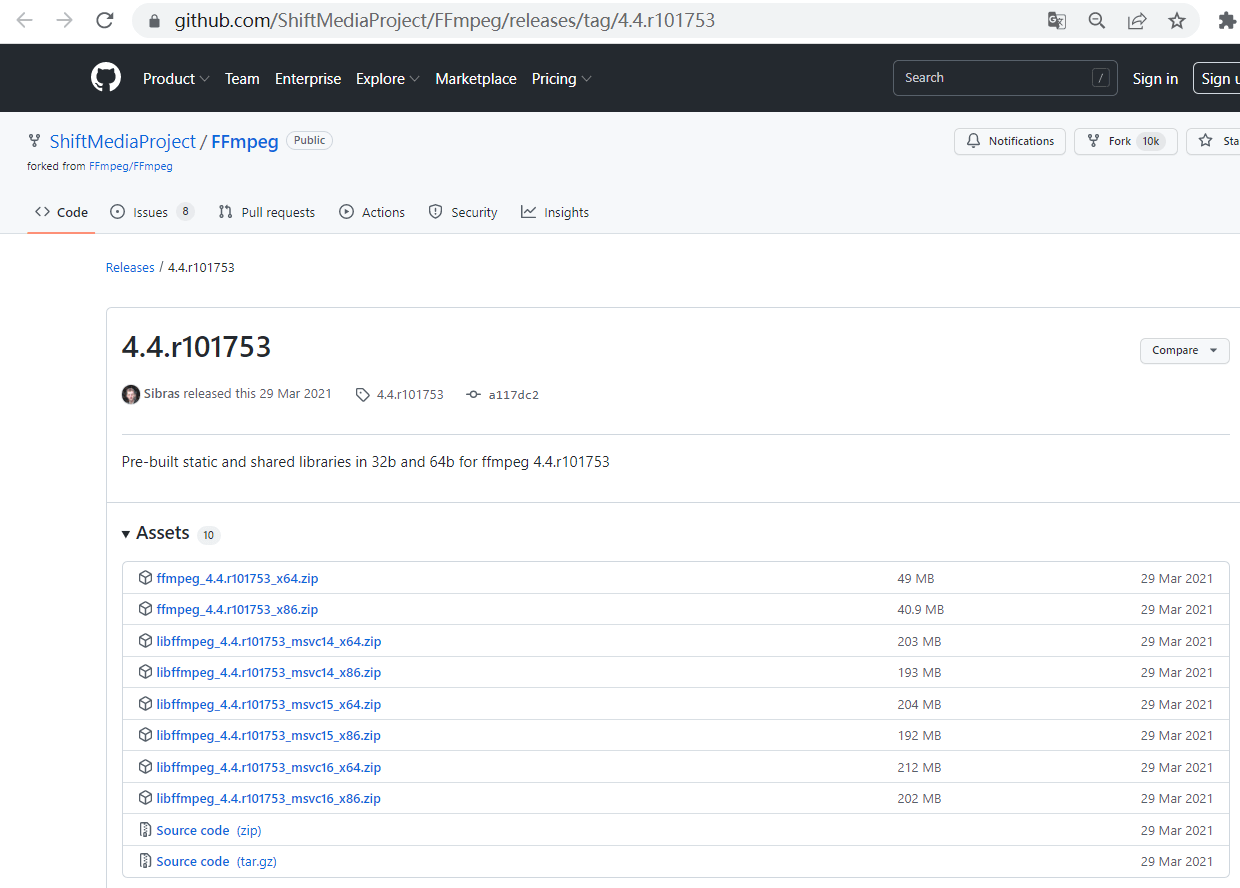Open the Explore dropdown menu

[388, 79]
